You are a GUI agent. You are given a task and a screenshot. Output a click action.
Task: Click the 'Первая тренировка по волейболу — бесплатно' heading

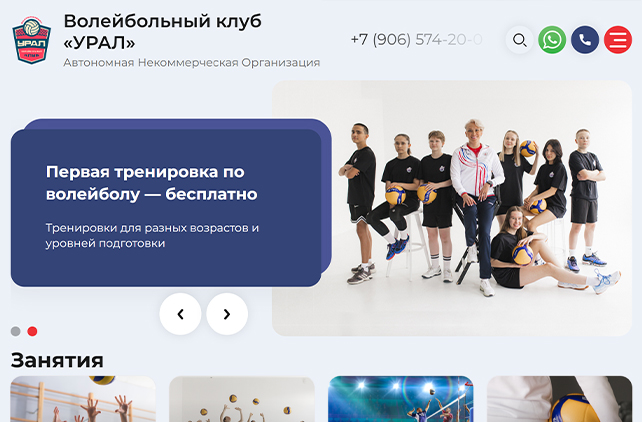[151, 183]
